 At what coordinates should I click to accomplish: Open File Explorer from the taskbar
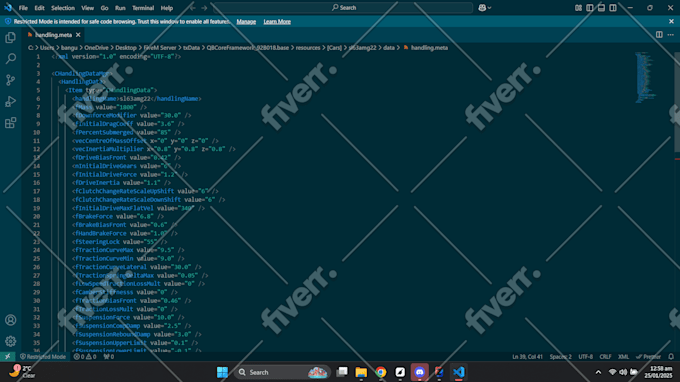[361, 372]
